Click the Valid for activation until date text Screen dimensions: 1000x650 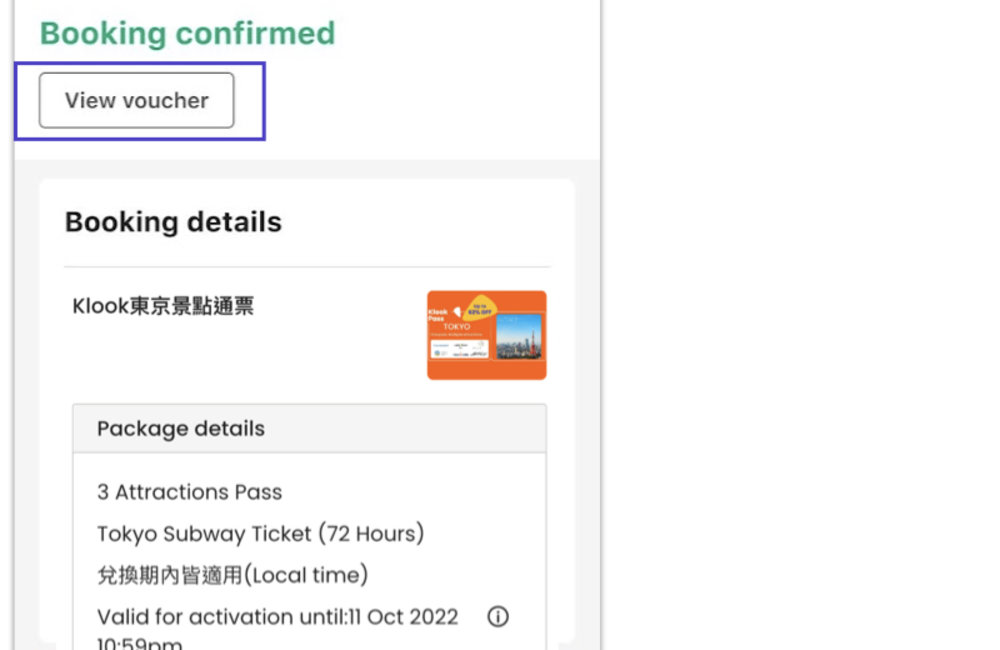coord(277,616)
